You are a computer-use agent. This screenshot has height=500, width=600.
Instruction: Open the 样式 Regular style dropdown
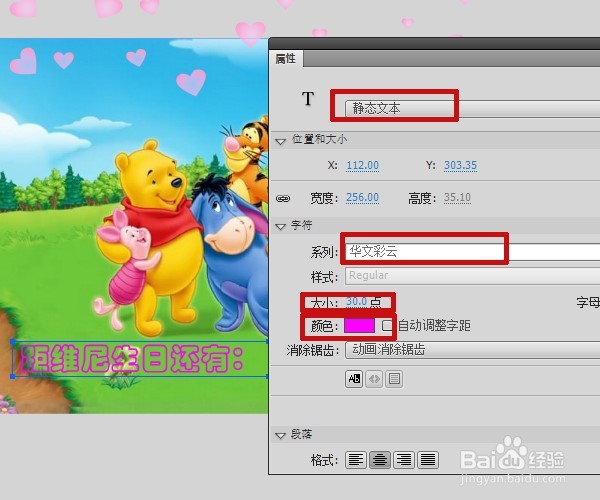(472, 276)
